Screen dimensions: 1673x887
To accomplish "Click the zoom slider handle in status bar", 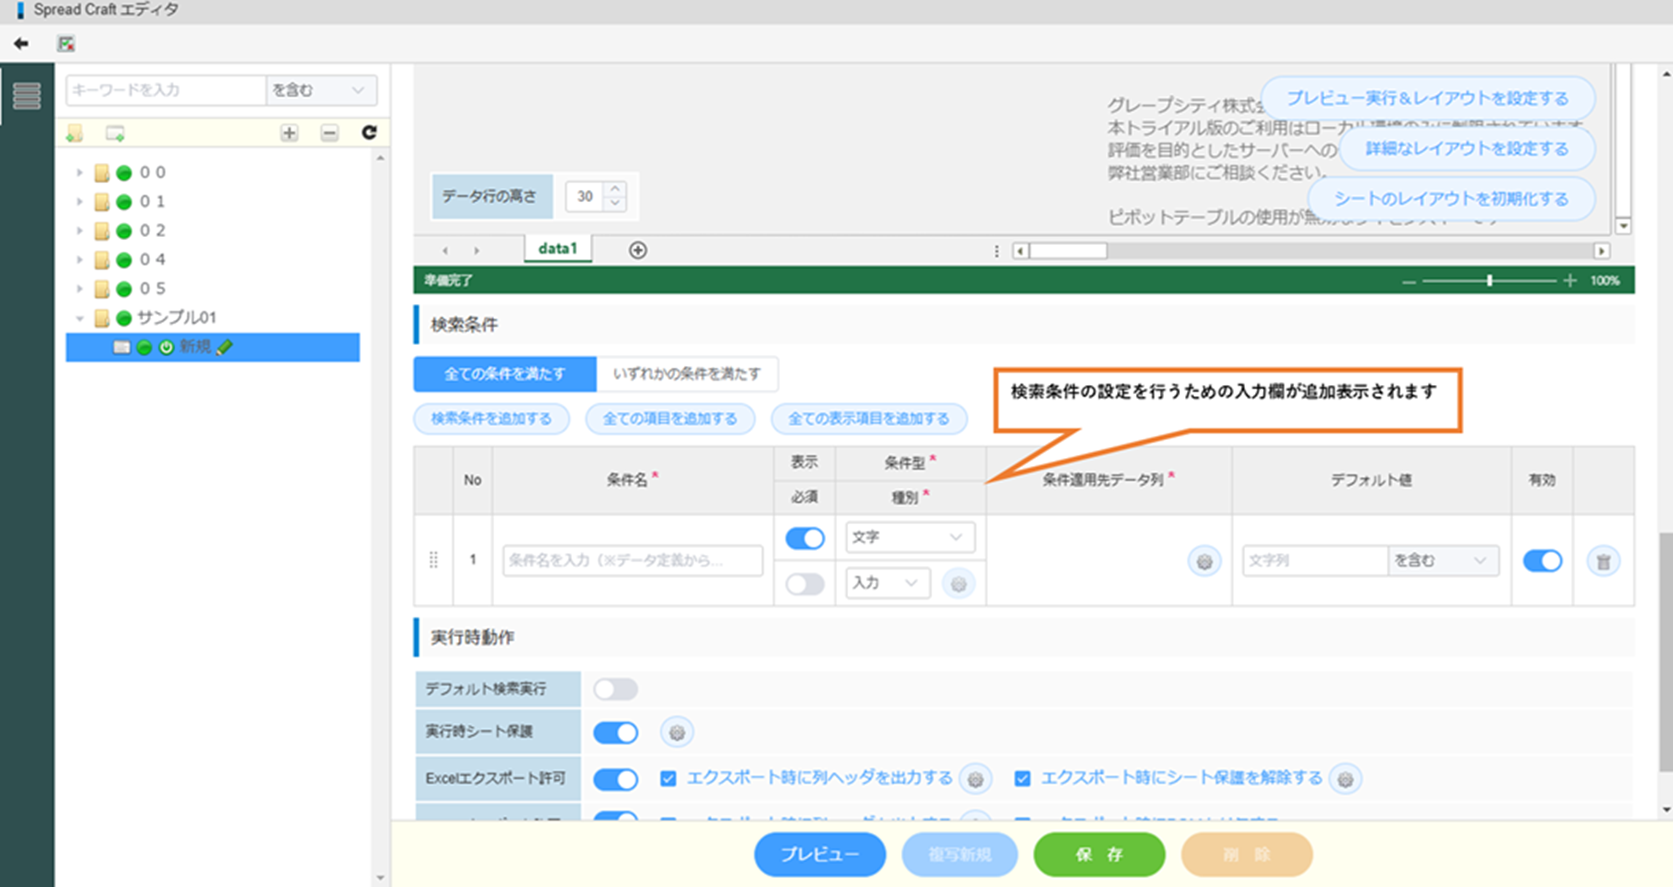I will [x=1489, y=281].
